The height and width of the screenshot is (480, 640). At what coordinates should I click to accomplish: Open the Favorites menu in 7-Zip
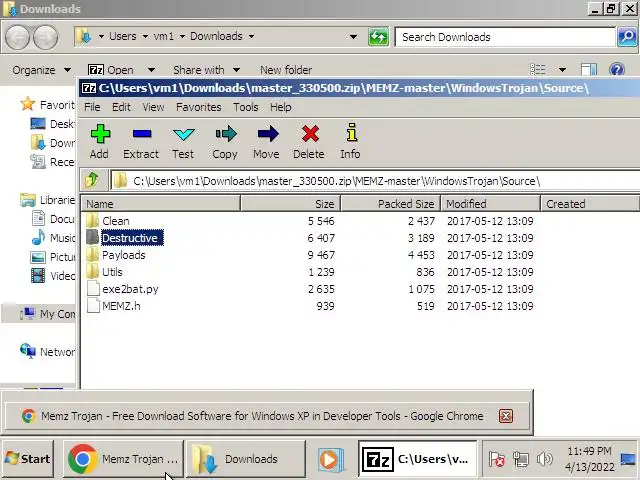click(x=199, y=107)
